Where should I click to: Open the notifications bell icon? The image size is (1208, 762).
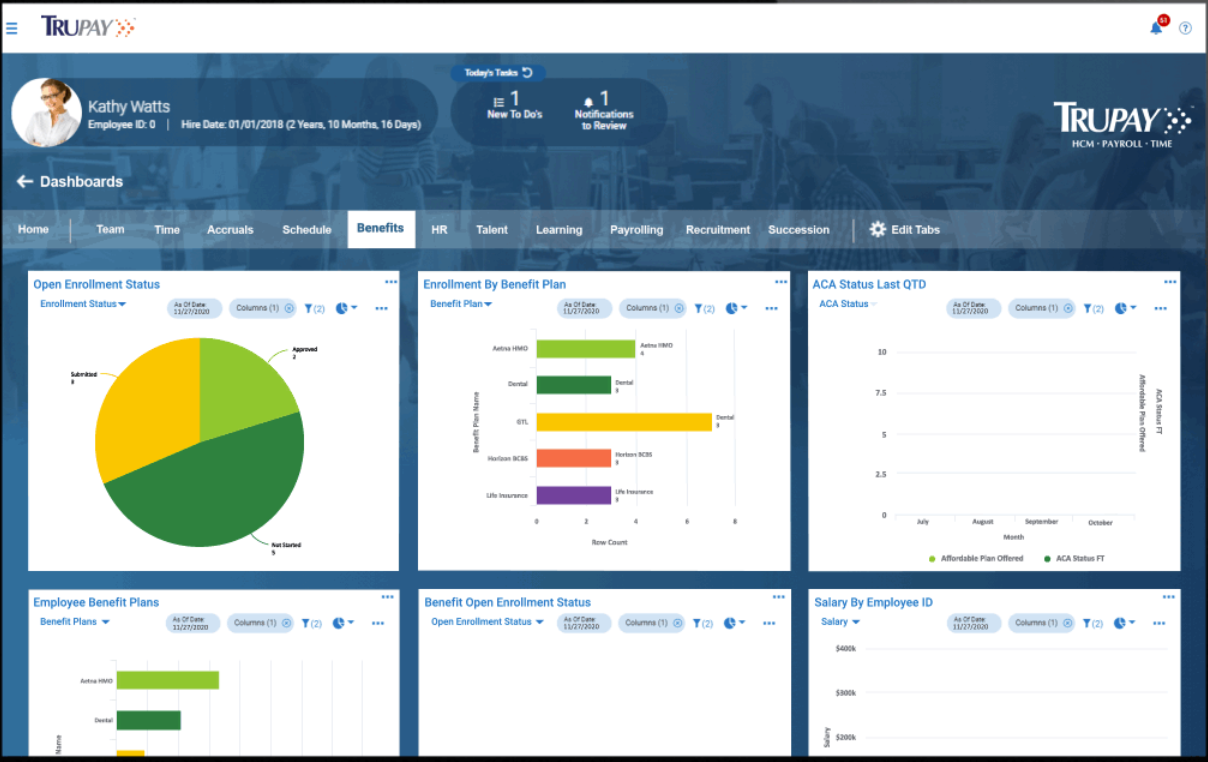point(1156,27)
